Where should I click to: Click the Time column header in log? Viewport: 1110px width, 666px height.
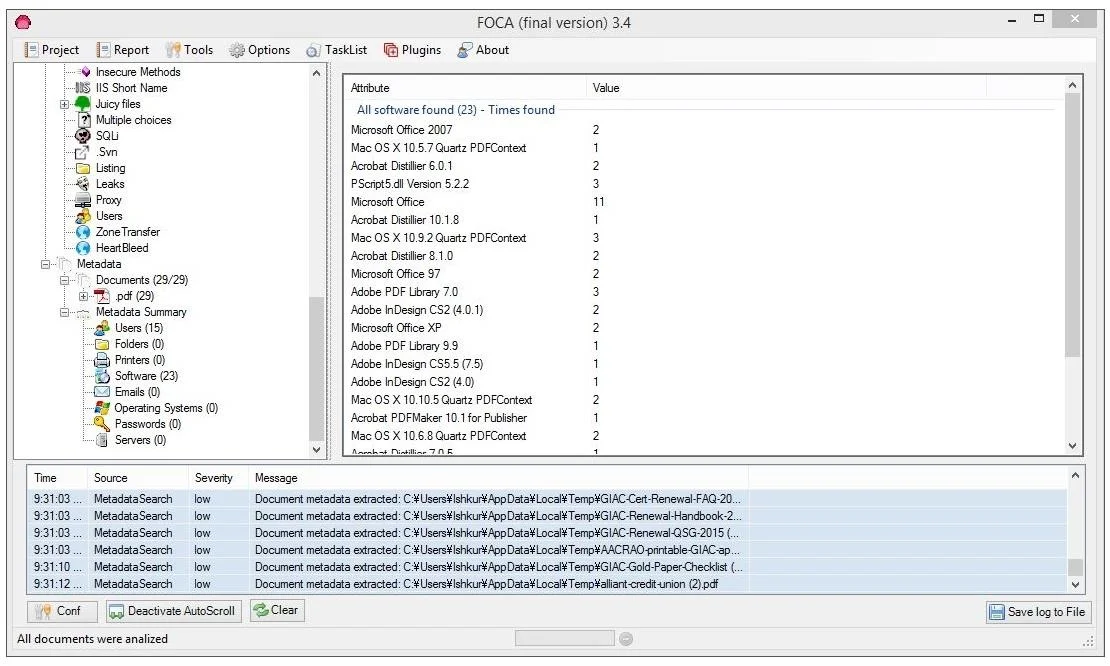point(58,478)
